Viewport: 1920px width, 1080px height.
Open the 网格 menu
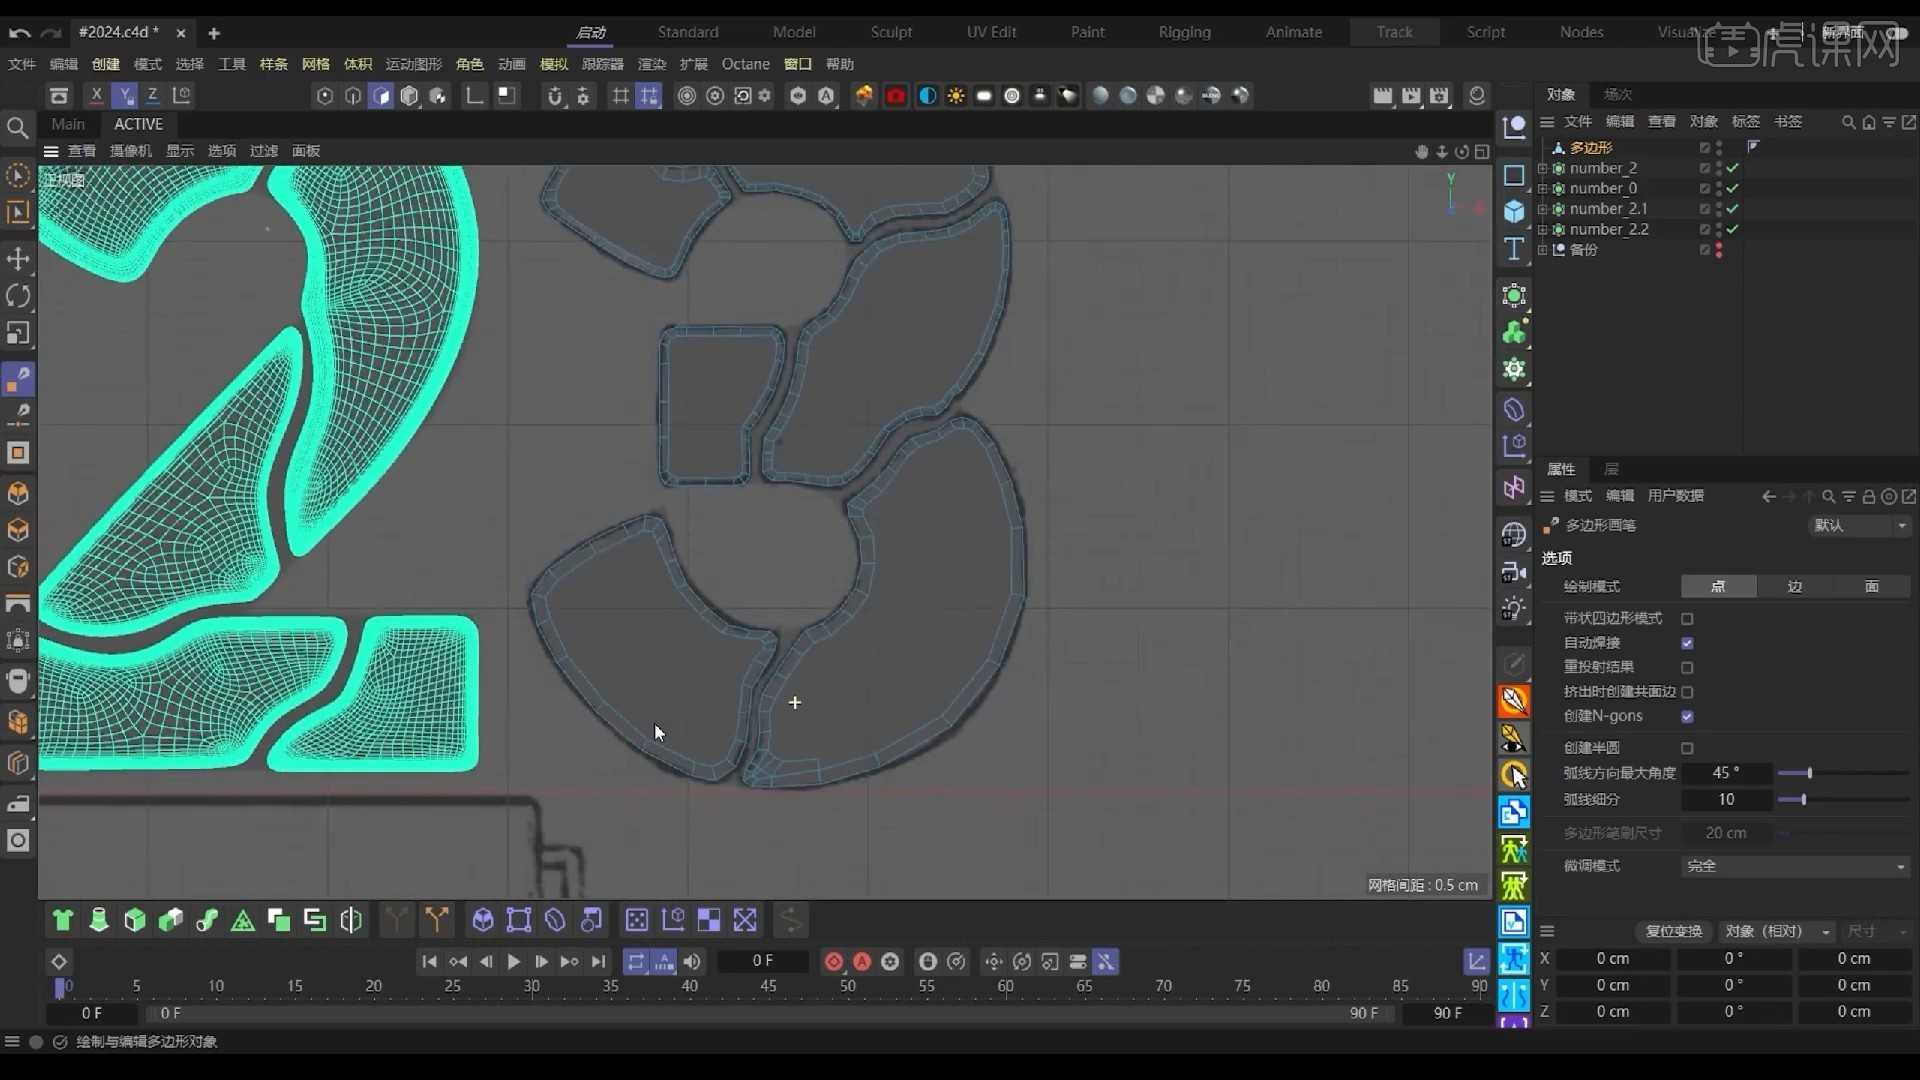(x=315, y=64)
